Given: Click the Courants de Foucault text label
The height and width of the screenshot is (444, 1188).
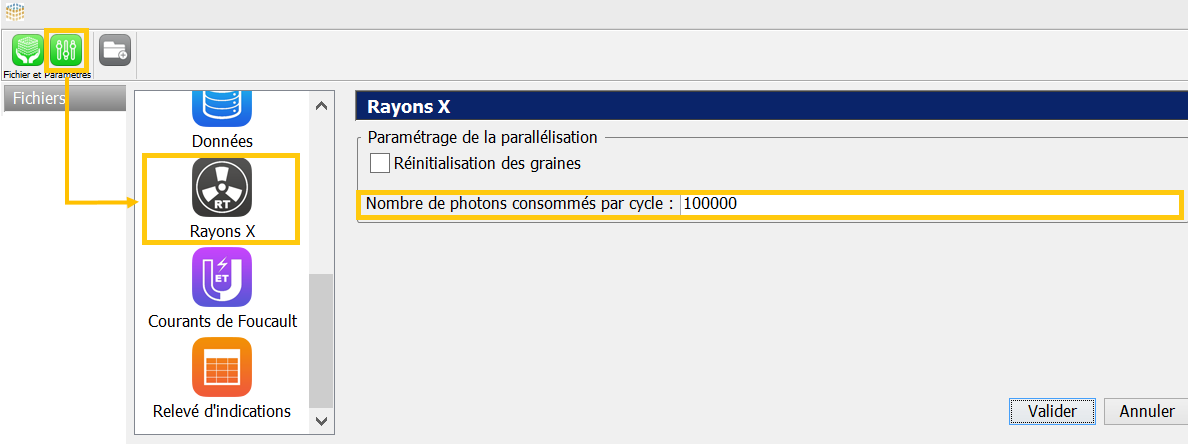Looking at the screenshot, I should point(222,321).
